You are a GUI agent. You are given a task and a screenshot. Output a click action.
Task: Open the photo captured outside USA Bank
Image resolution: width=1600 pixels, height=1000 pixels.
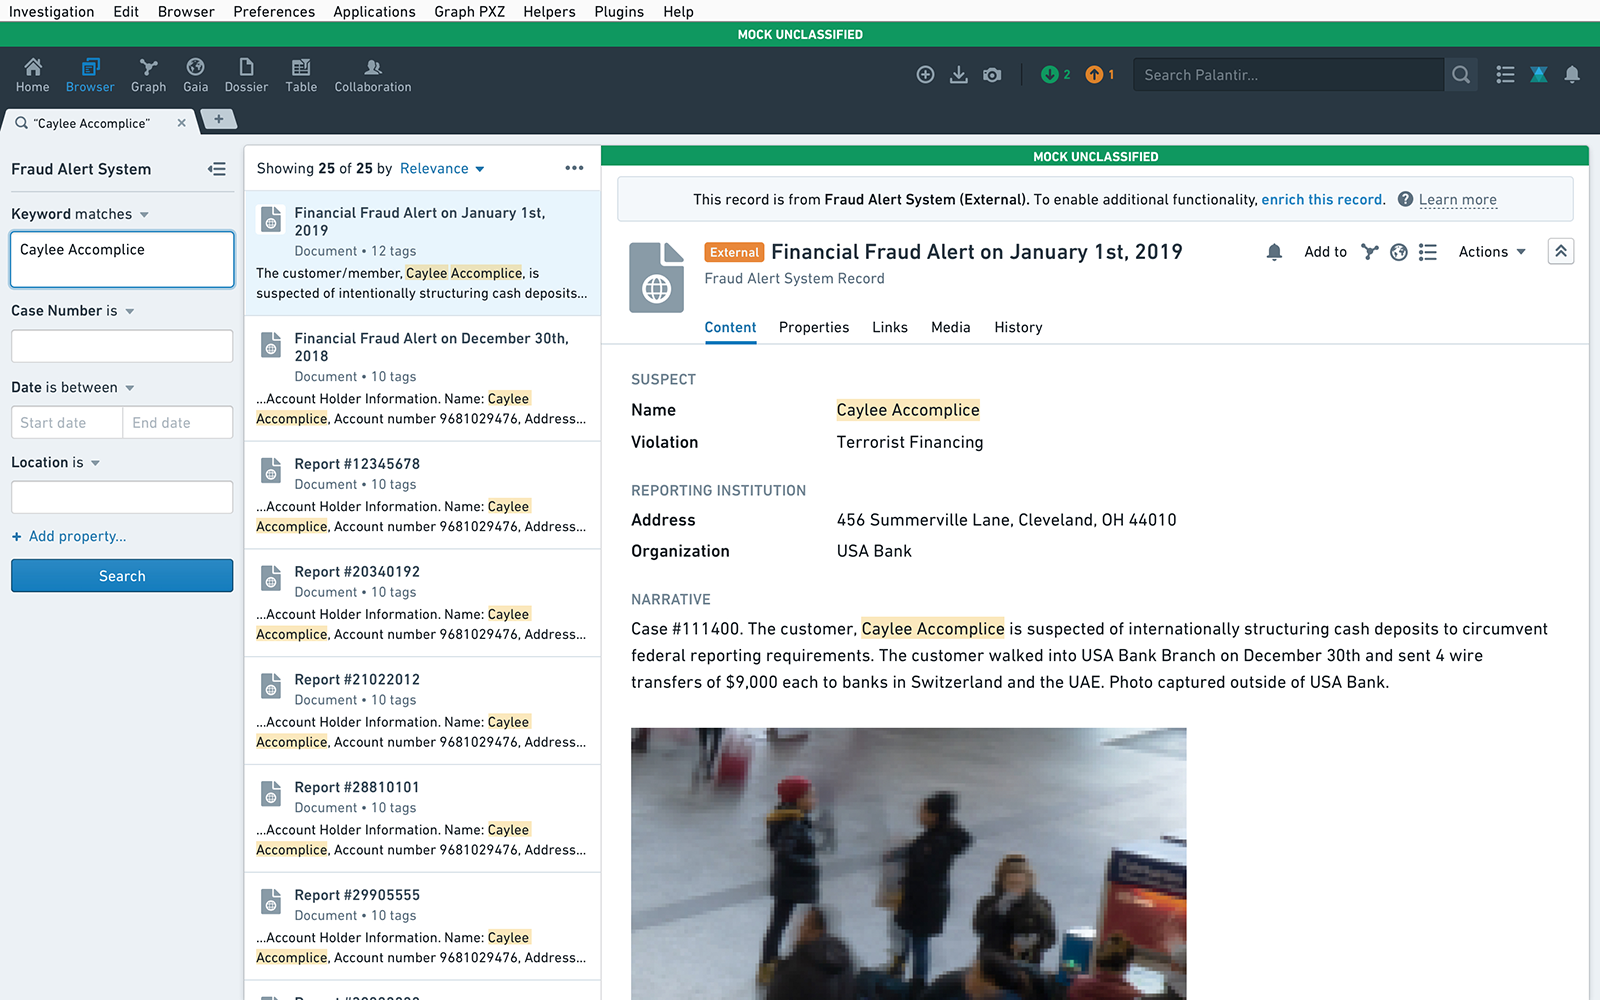point(909,864)
